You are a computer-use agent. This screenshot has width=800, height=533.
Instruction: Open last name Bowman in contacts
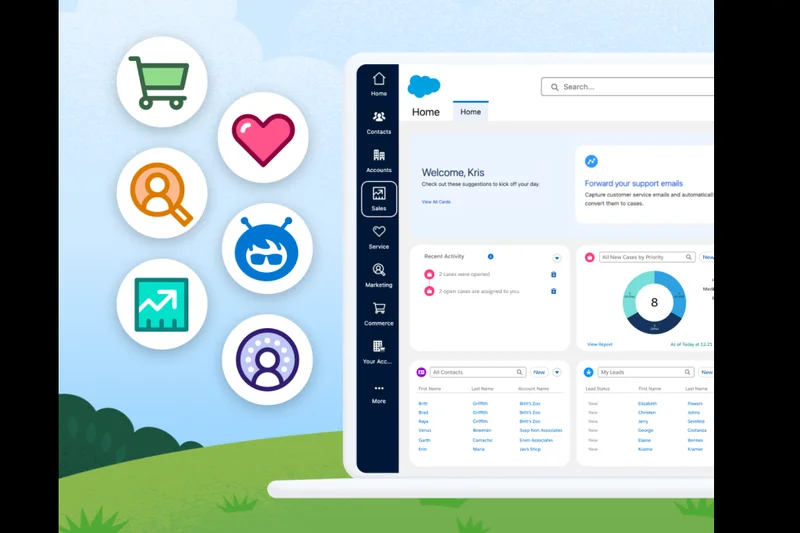coord(482,430)
